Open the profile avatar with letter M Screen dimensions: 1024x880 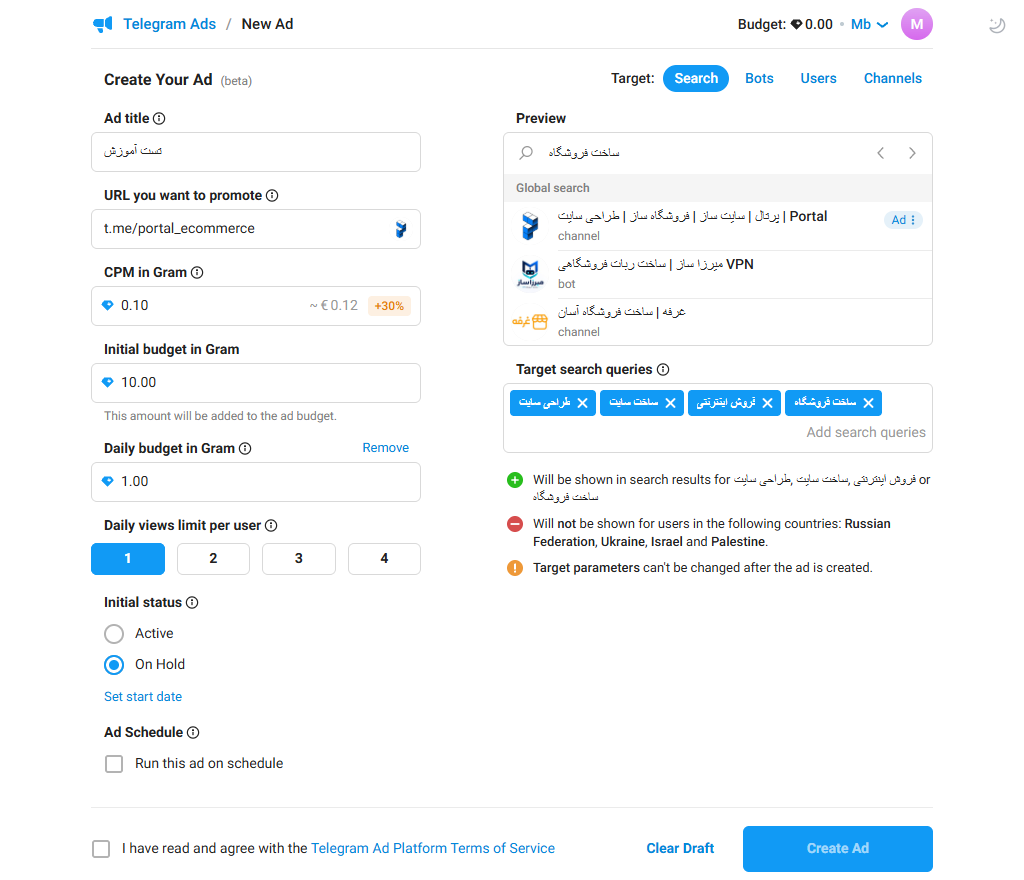(916, 24)
